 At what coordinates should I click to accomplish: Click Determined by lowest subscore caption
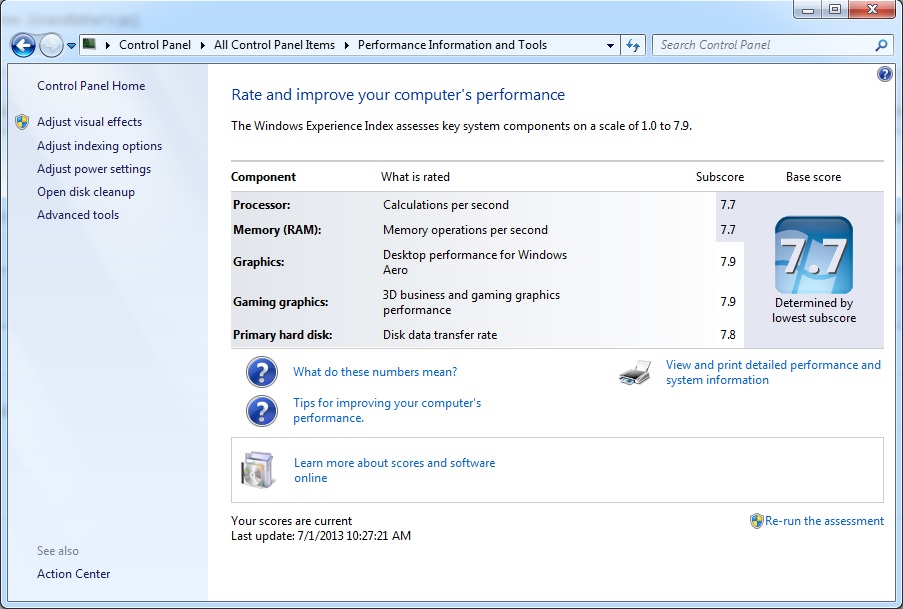(814, 311)
